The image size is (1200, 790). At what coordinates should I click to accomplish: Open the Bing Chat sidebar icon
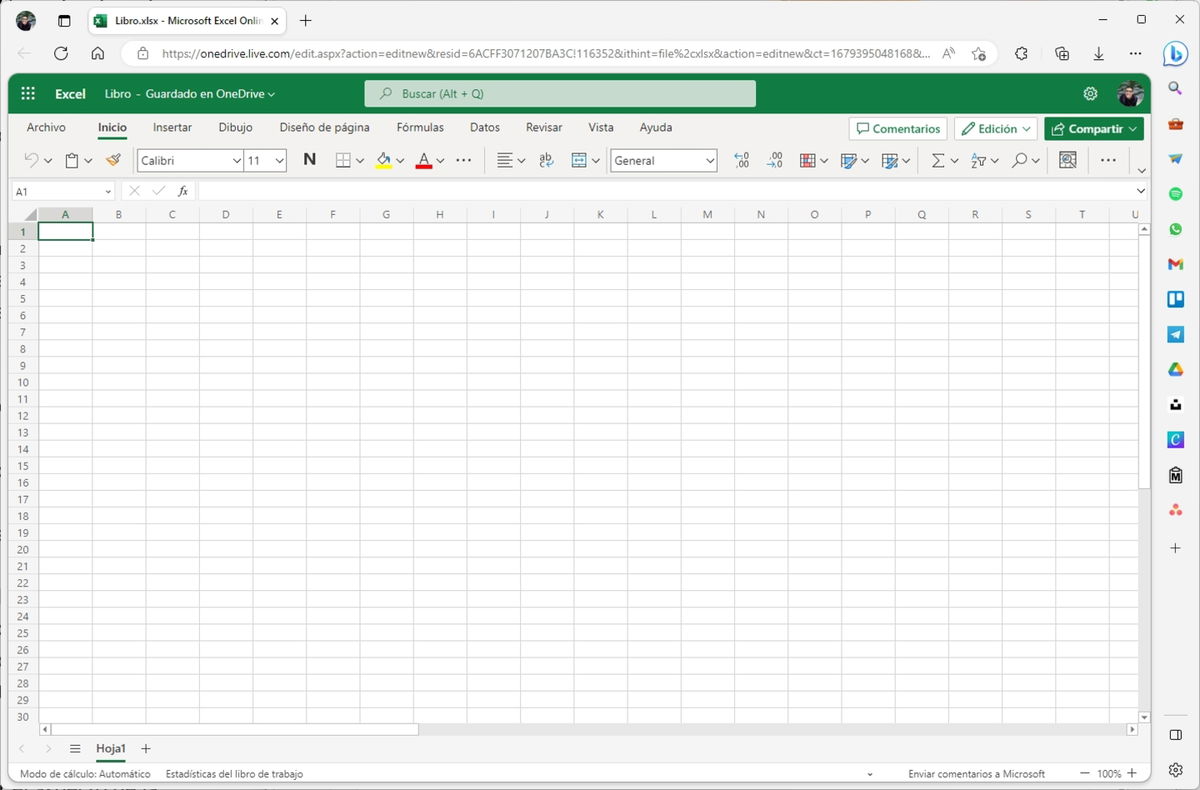[1175, 54]
